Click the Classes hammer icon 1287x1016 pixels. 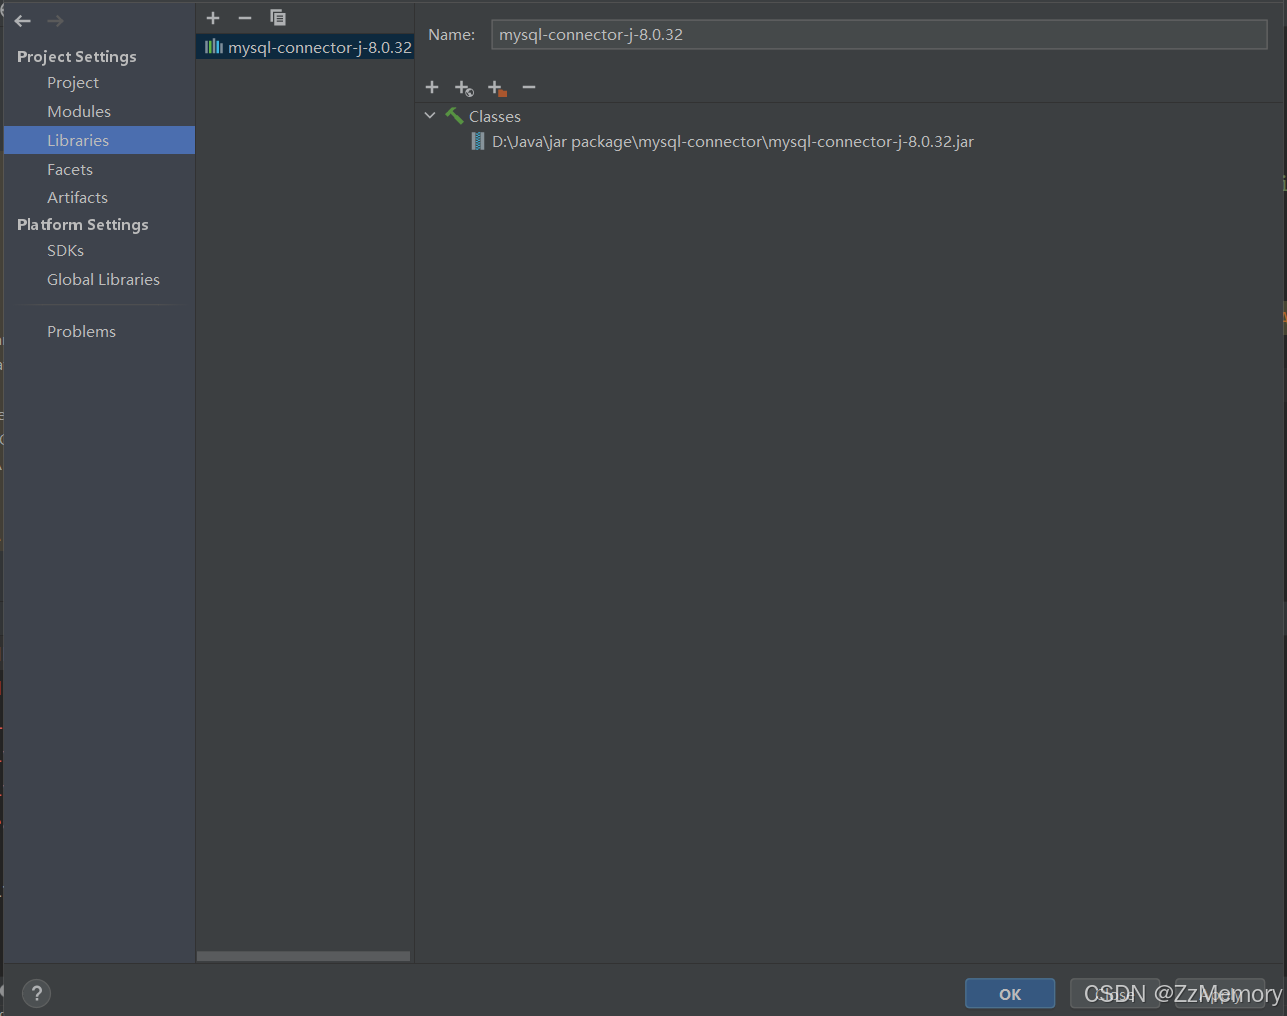coord(454,116)
